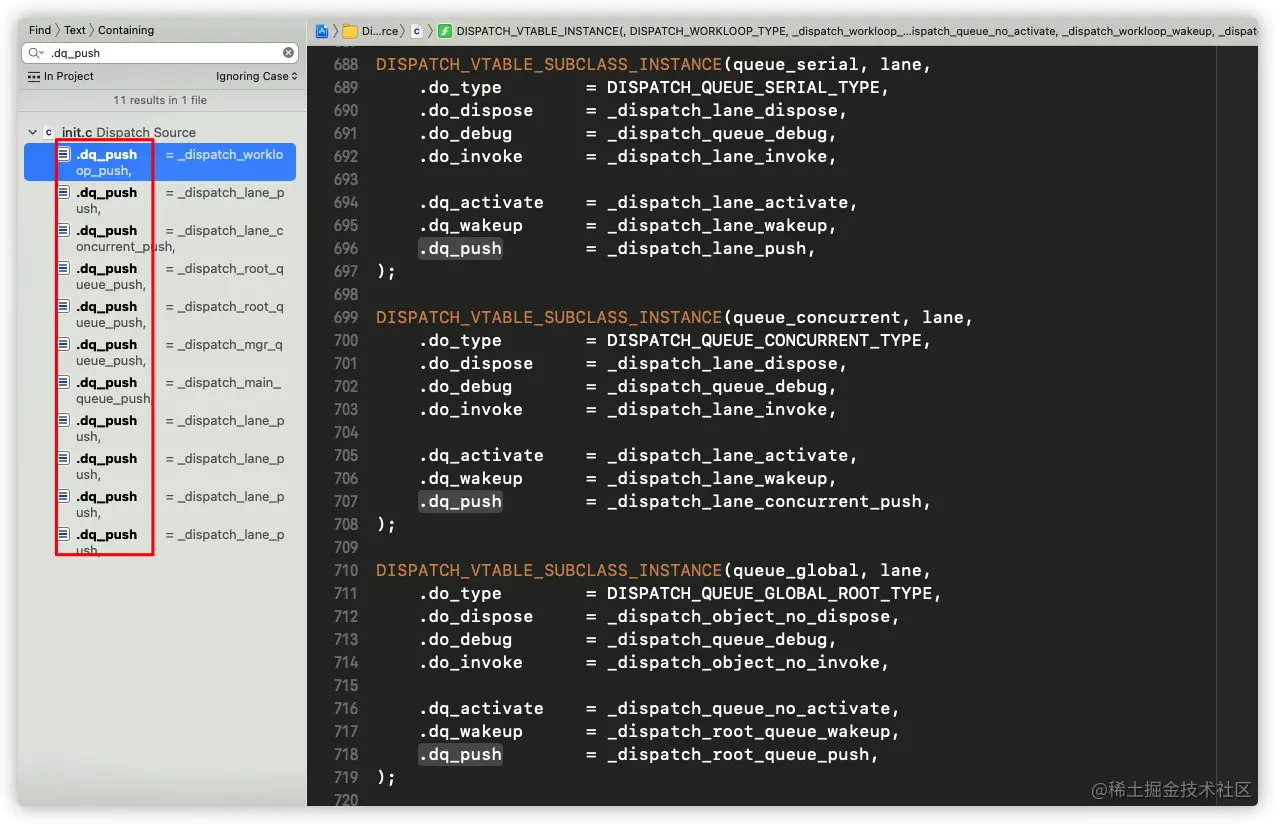Click the '11 results in 1 file' label
Viewport: 1276px width, 824px height.
(x=160, y=100)
